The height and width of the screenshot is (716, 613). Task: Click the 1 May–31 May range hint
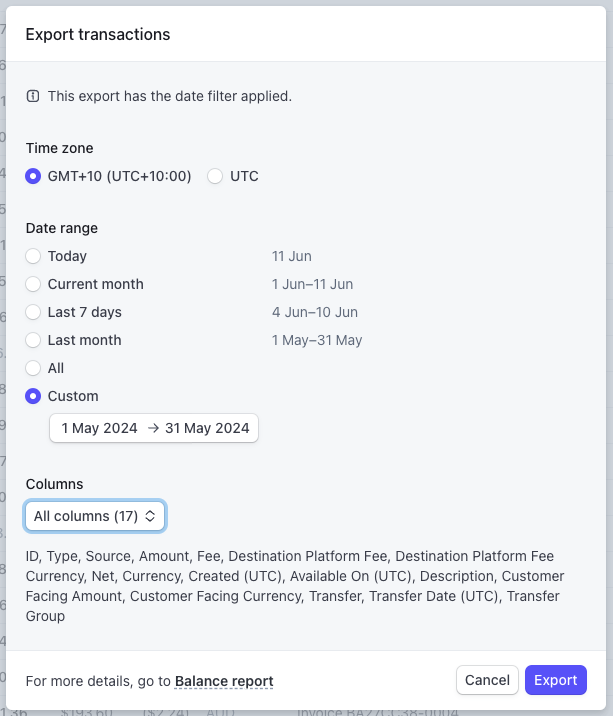317,340
